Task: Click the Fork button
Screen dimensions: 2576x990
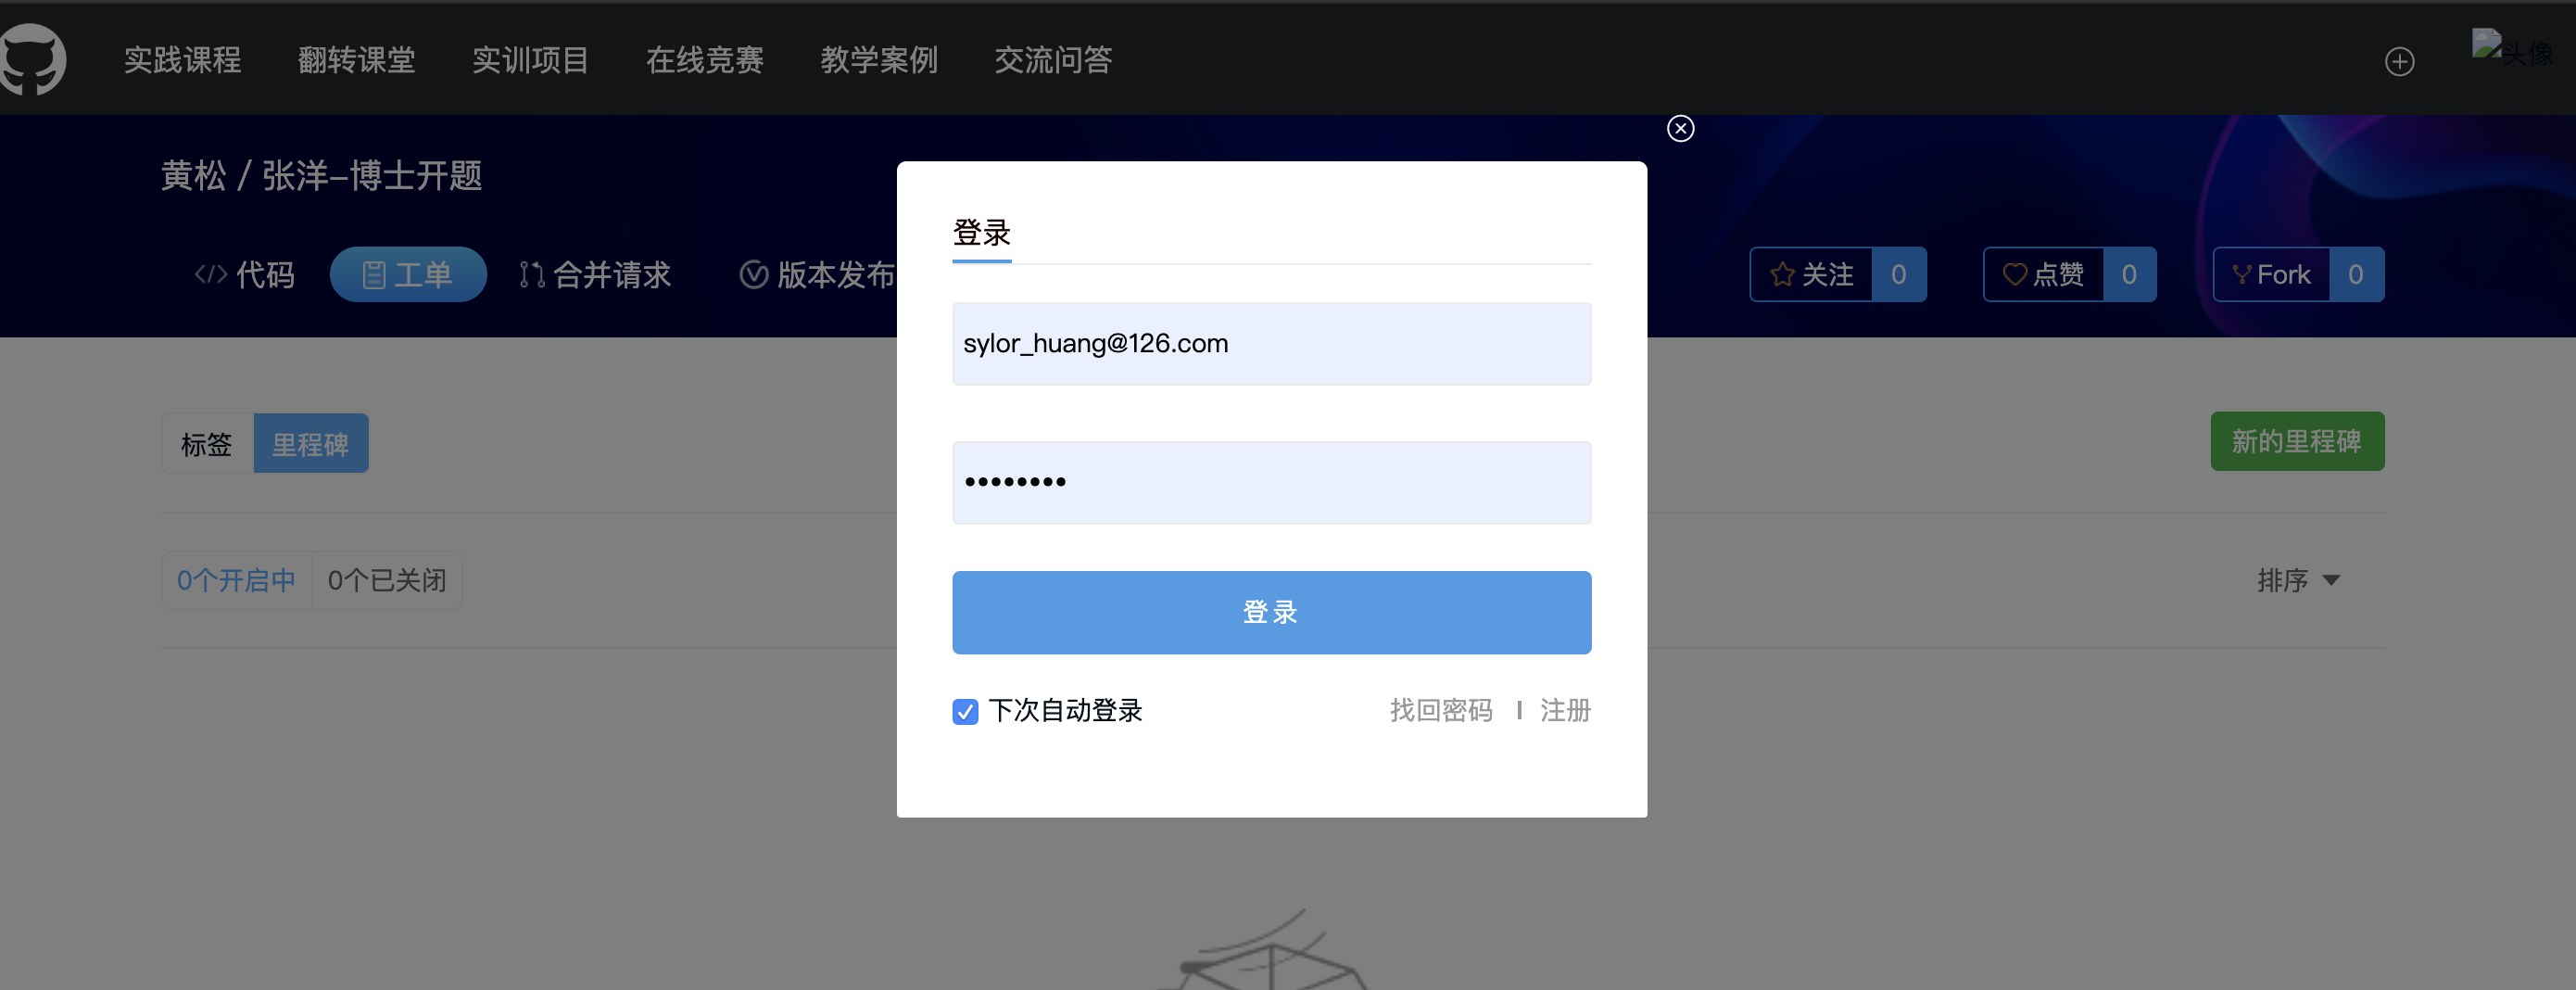Action: 2271,274
